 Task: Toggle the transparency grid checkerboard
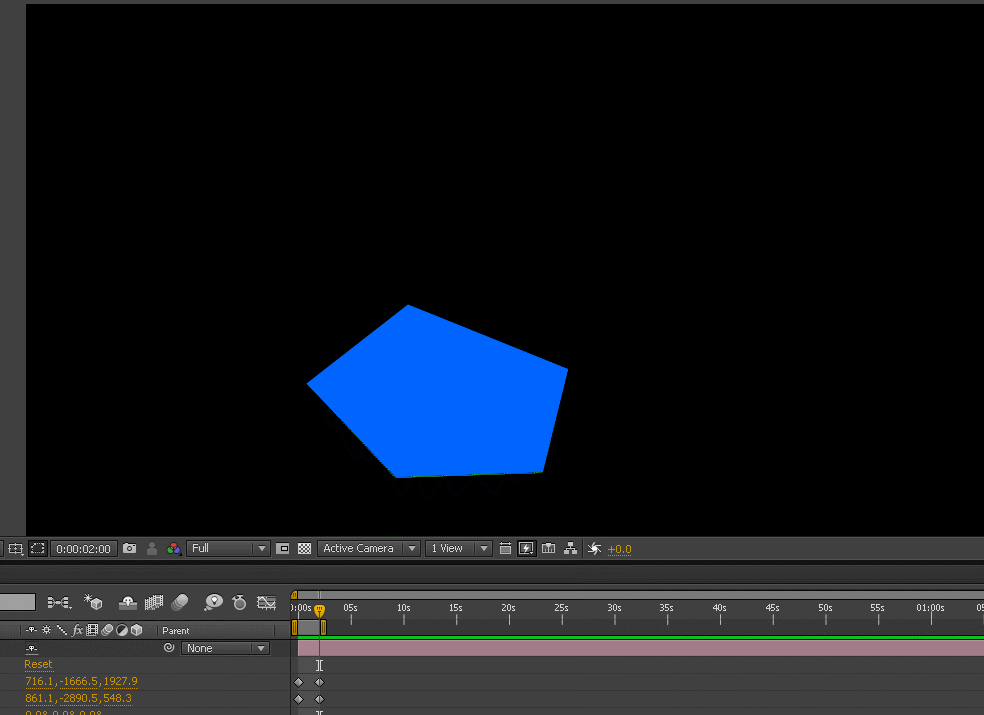(304, 549)
